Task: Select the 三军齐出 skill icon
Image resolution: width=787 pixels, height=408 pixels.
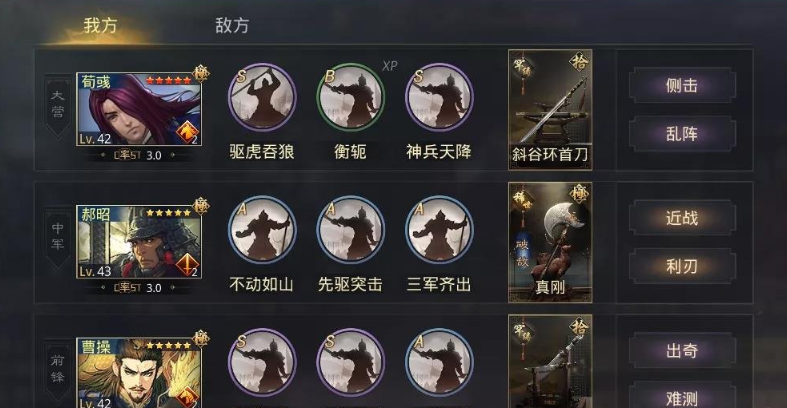Action: pyautogui.click(x=439, y=230)
